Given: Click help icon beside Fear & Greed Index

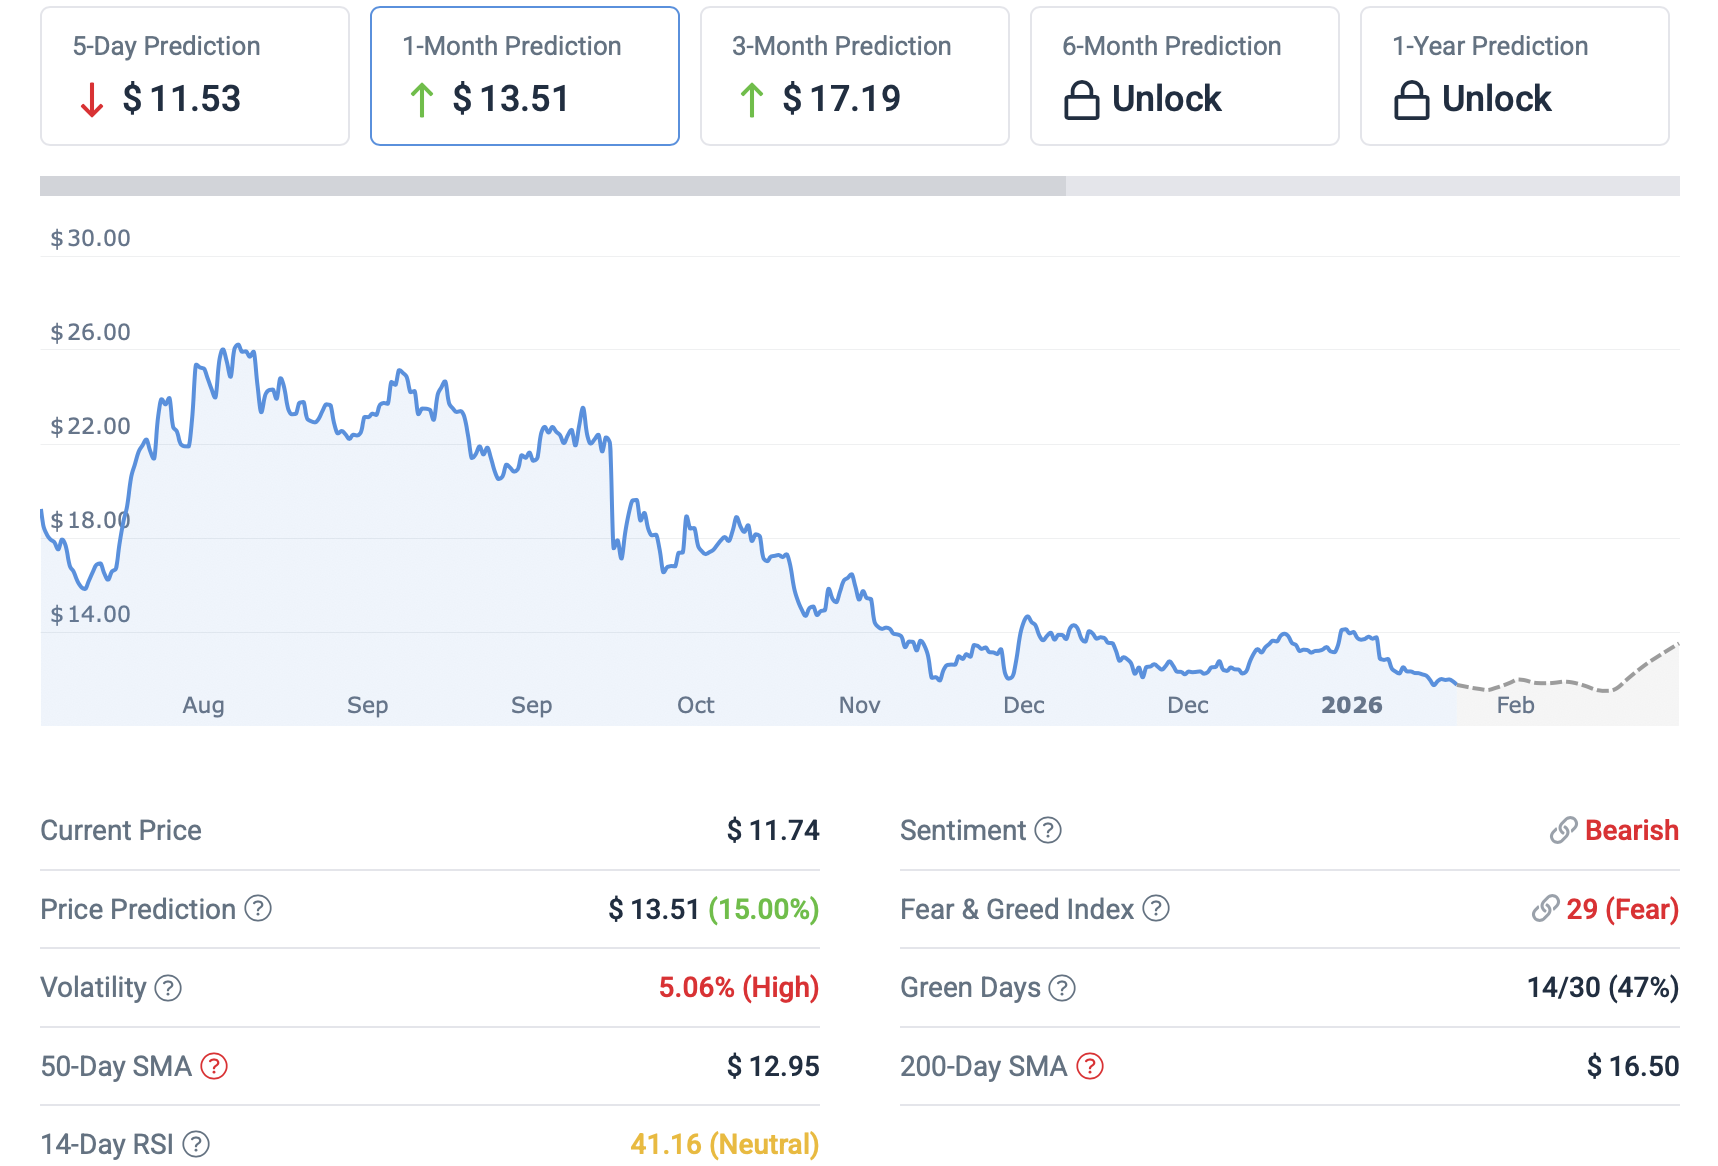Looking at the screenshot, I should tap(1155, 908).
